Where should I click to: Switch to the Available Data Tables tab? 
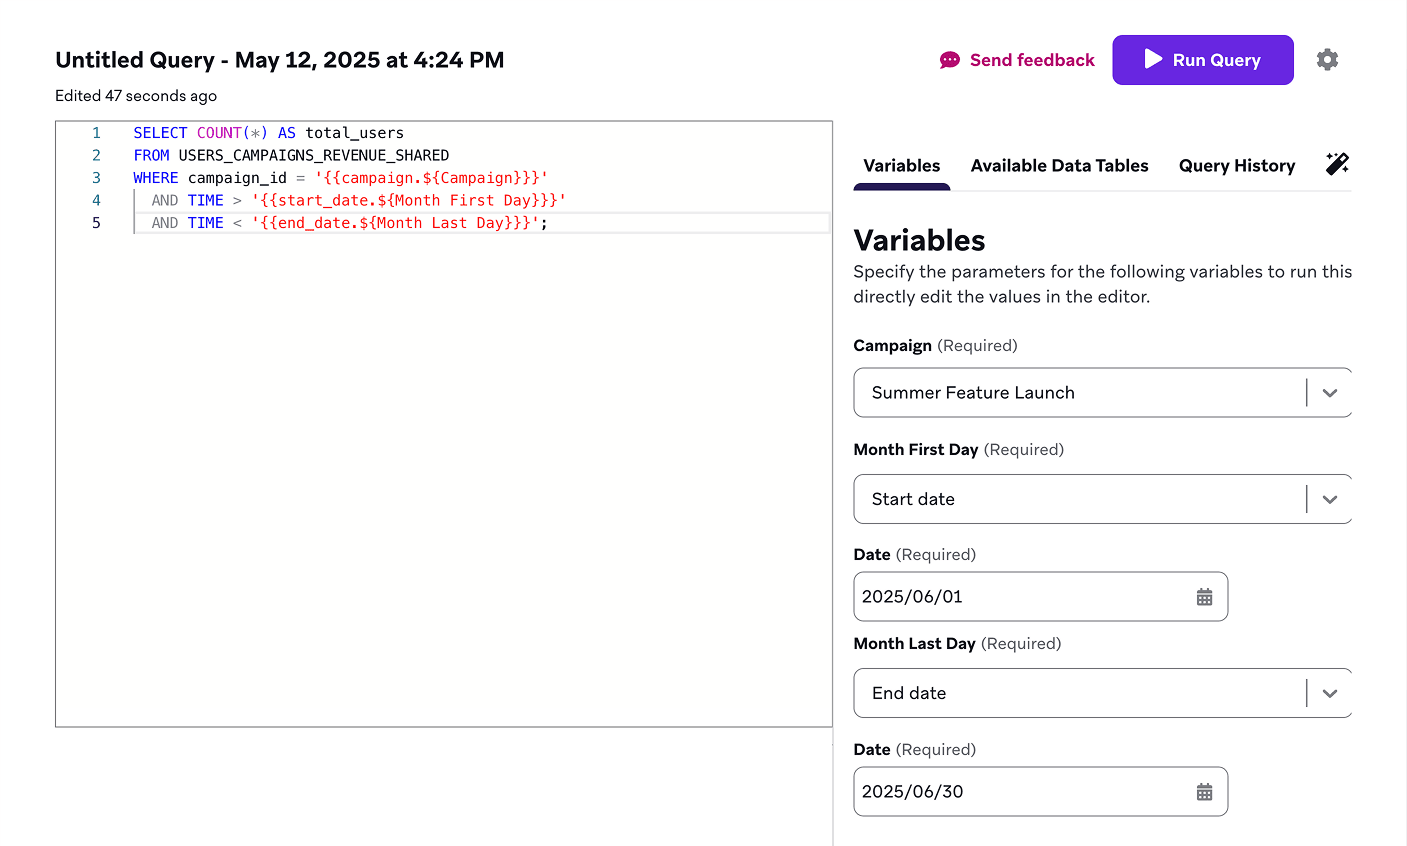(x=1059, y=165)
